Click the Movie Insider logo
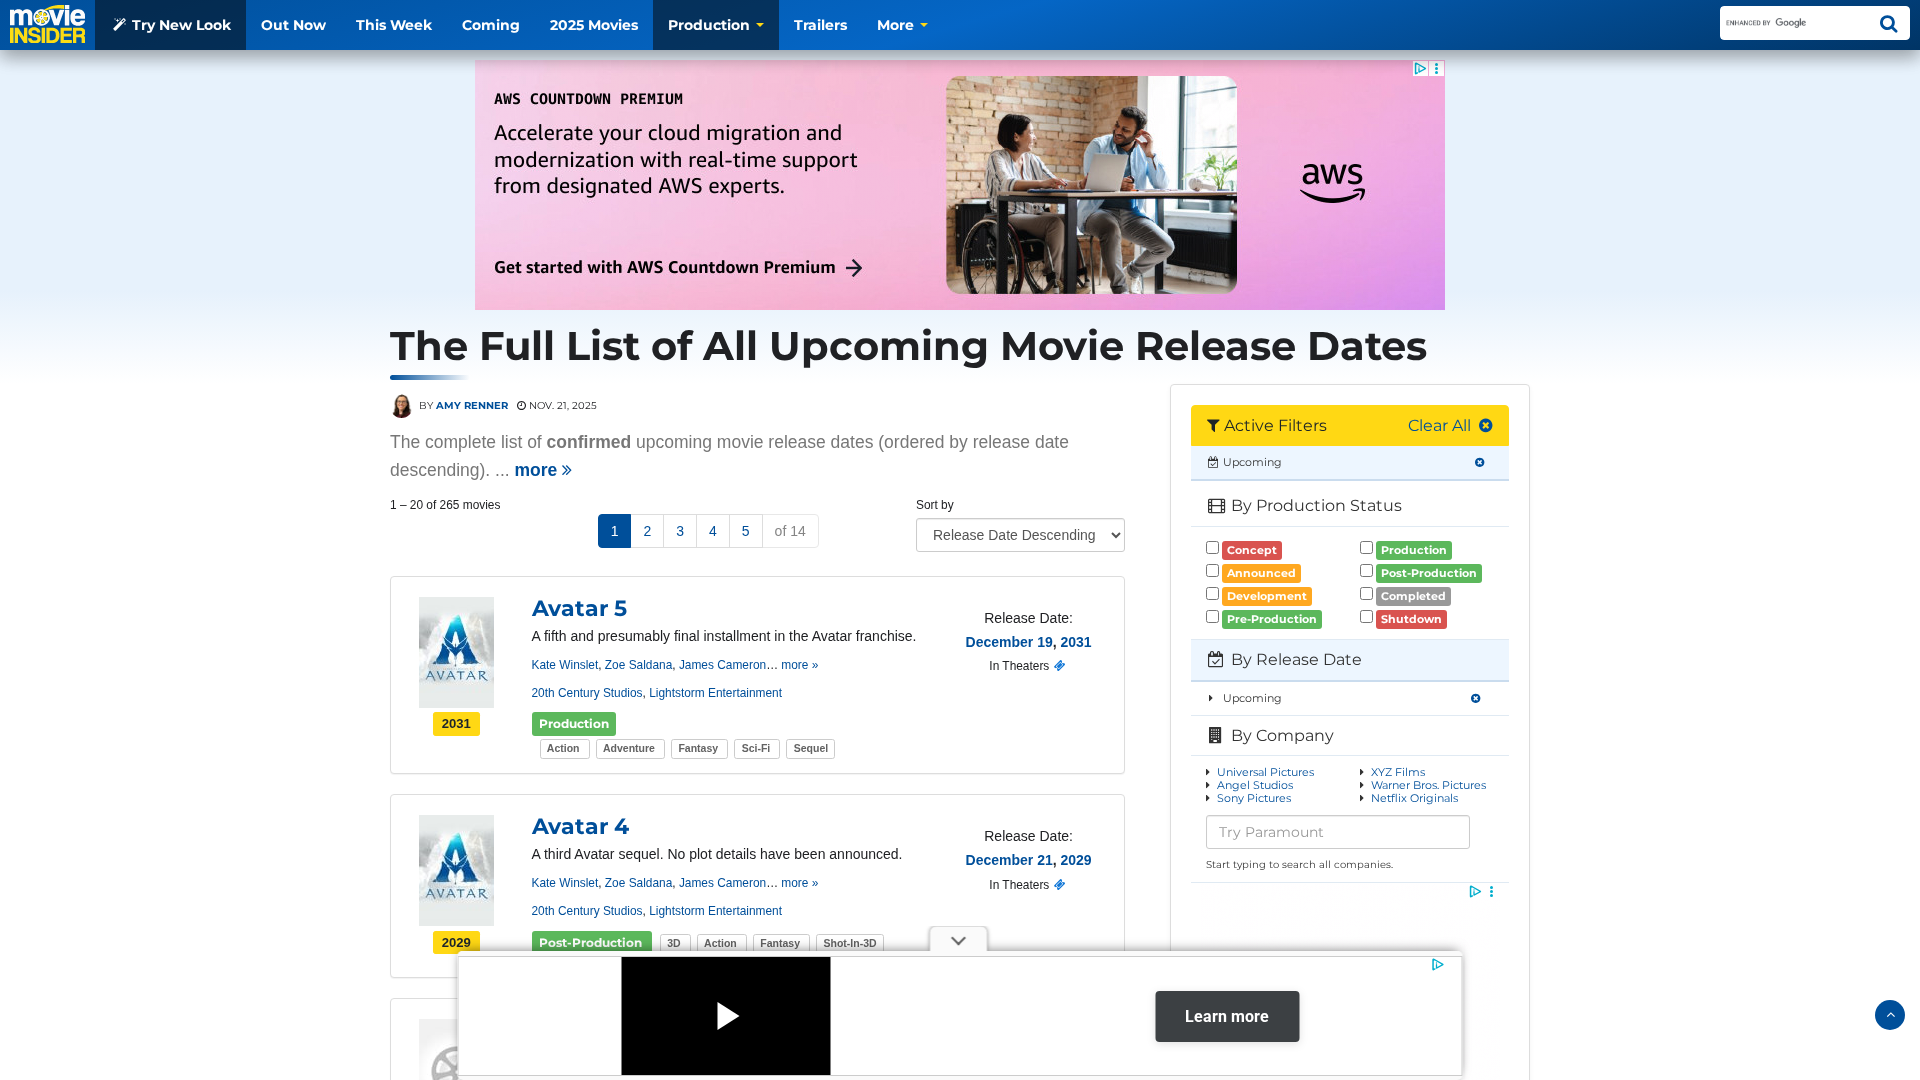 (x=47, y=24)
